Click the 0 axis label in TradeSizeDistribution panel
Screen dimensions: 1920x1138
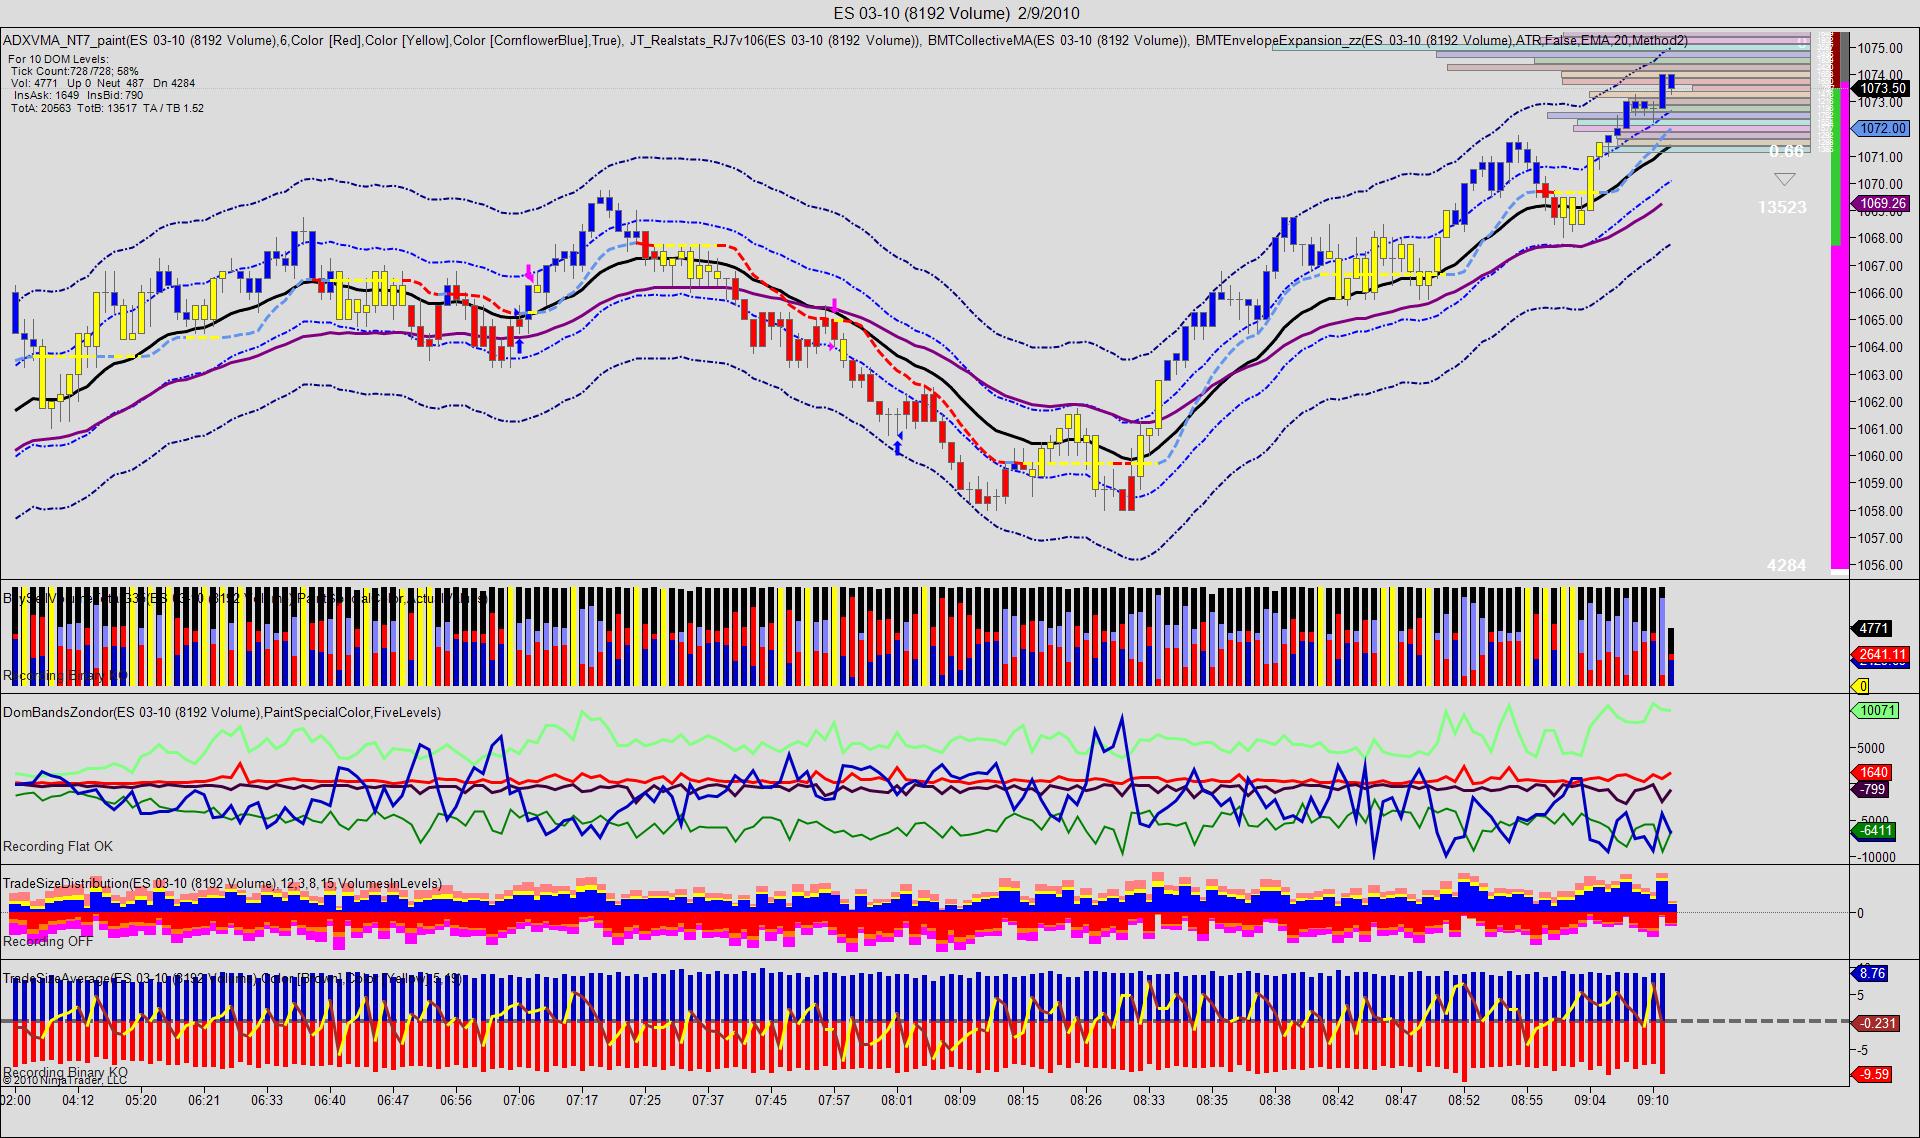pos(1861,913)
